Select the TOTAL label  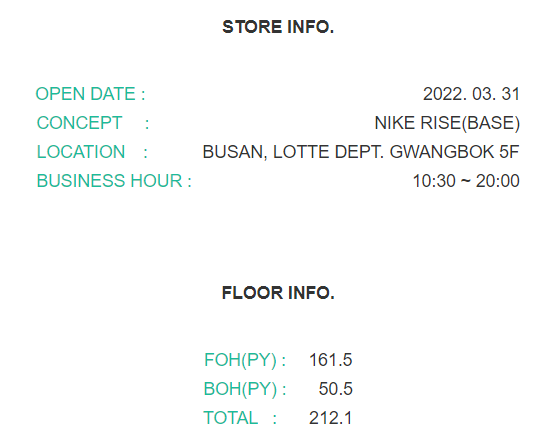click(x=230, y=418)
